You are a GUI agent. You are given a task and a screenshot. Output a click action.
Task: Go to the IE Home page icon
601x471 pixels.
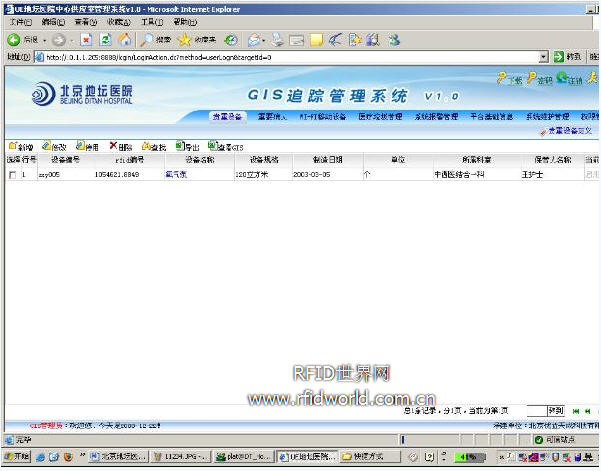[125, 40]
